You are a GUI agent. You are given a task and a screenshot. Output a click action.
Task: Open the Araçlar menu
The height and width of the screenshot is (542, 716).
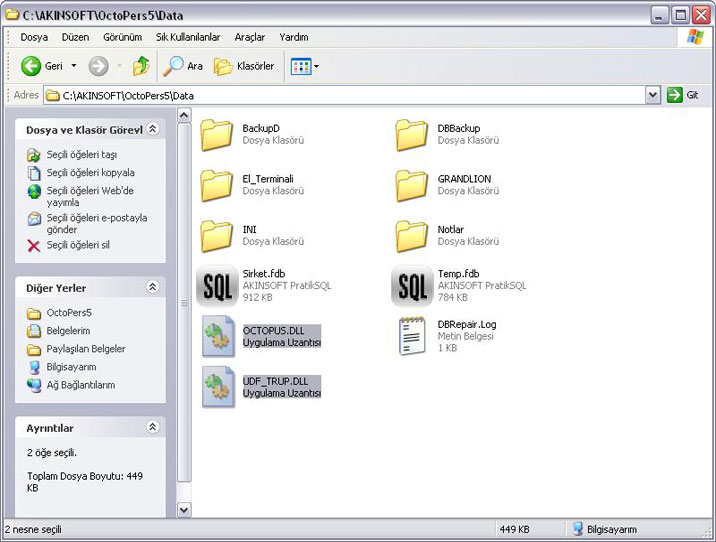pos(250,37)
